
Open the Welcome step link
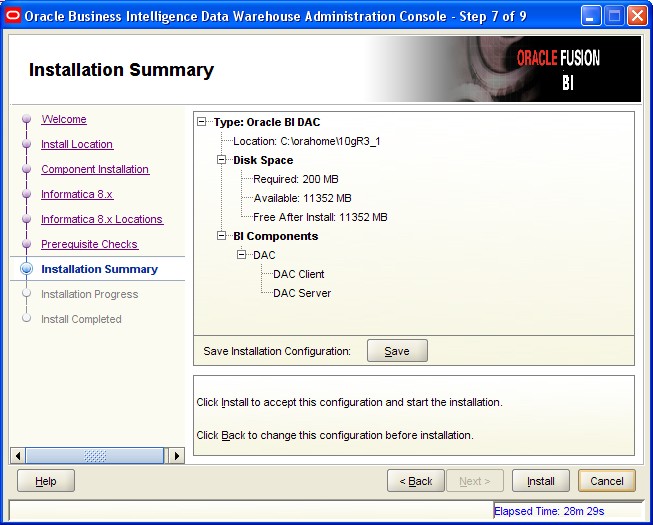[x=64, y=120]
